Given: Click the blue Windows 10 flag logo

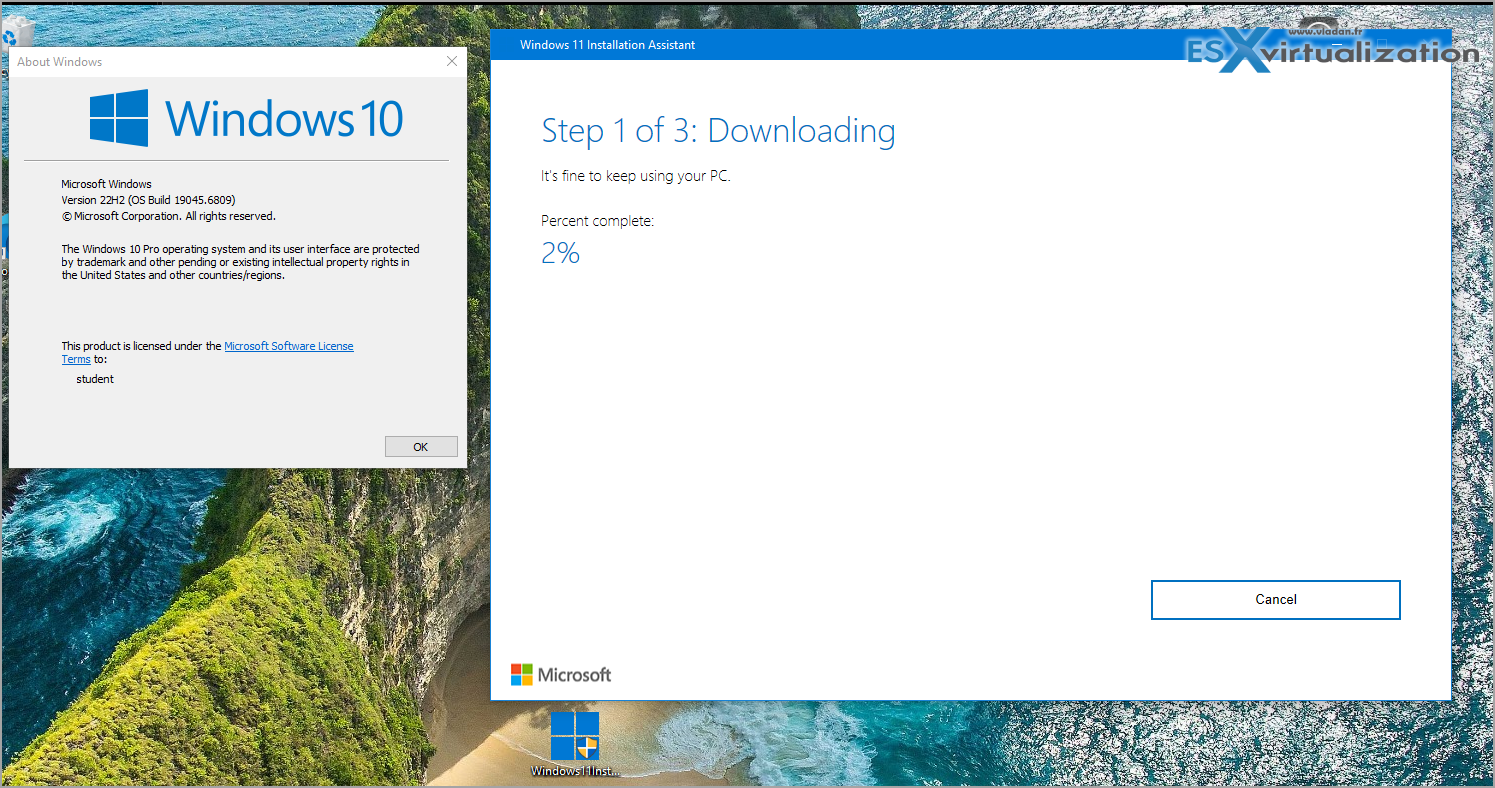Looking at the screenshot, I should coord(119,118).
